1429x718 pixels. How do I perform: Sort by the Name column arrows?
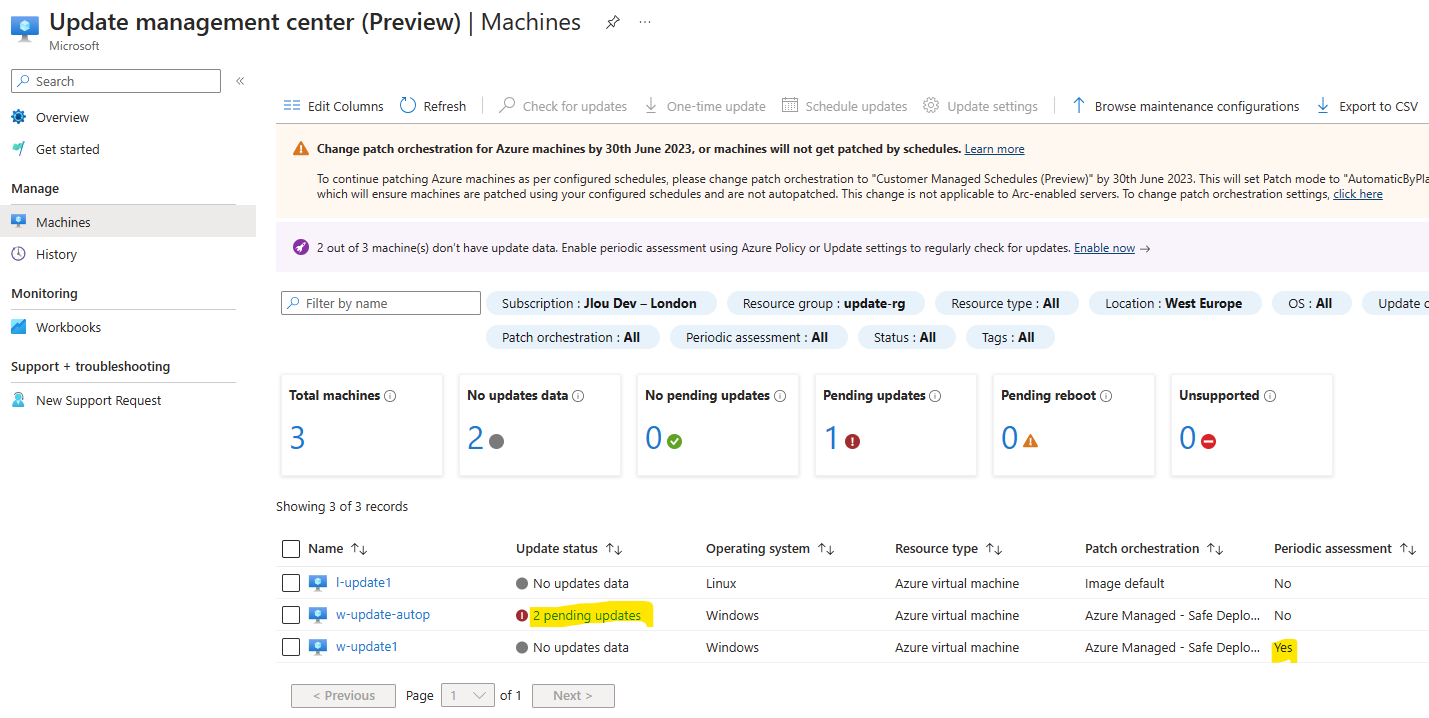pos(359,549)
